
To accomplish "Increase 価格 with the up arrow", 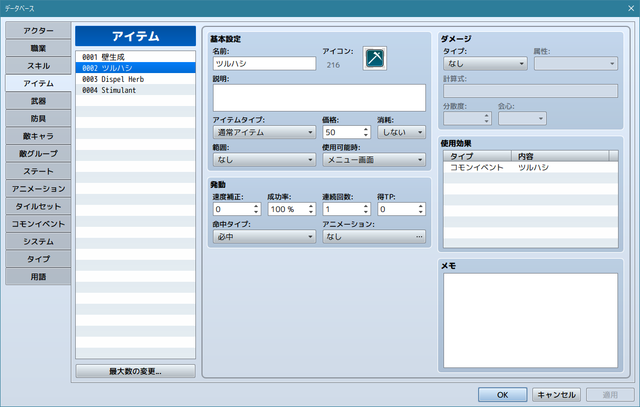I will point(366,129).
